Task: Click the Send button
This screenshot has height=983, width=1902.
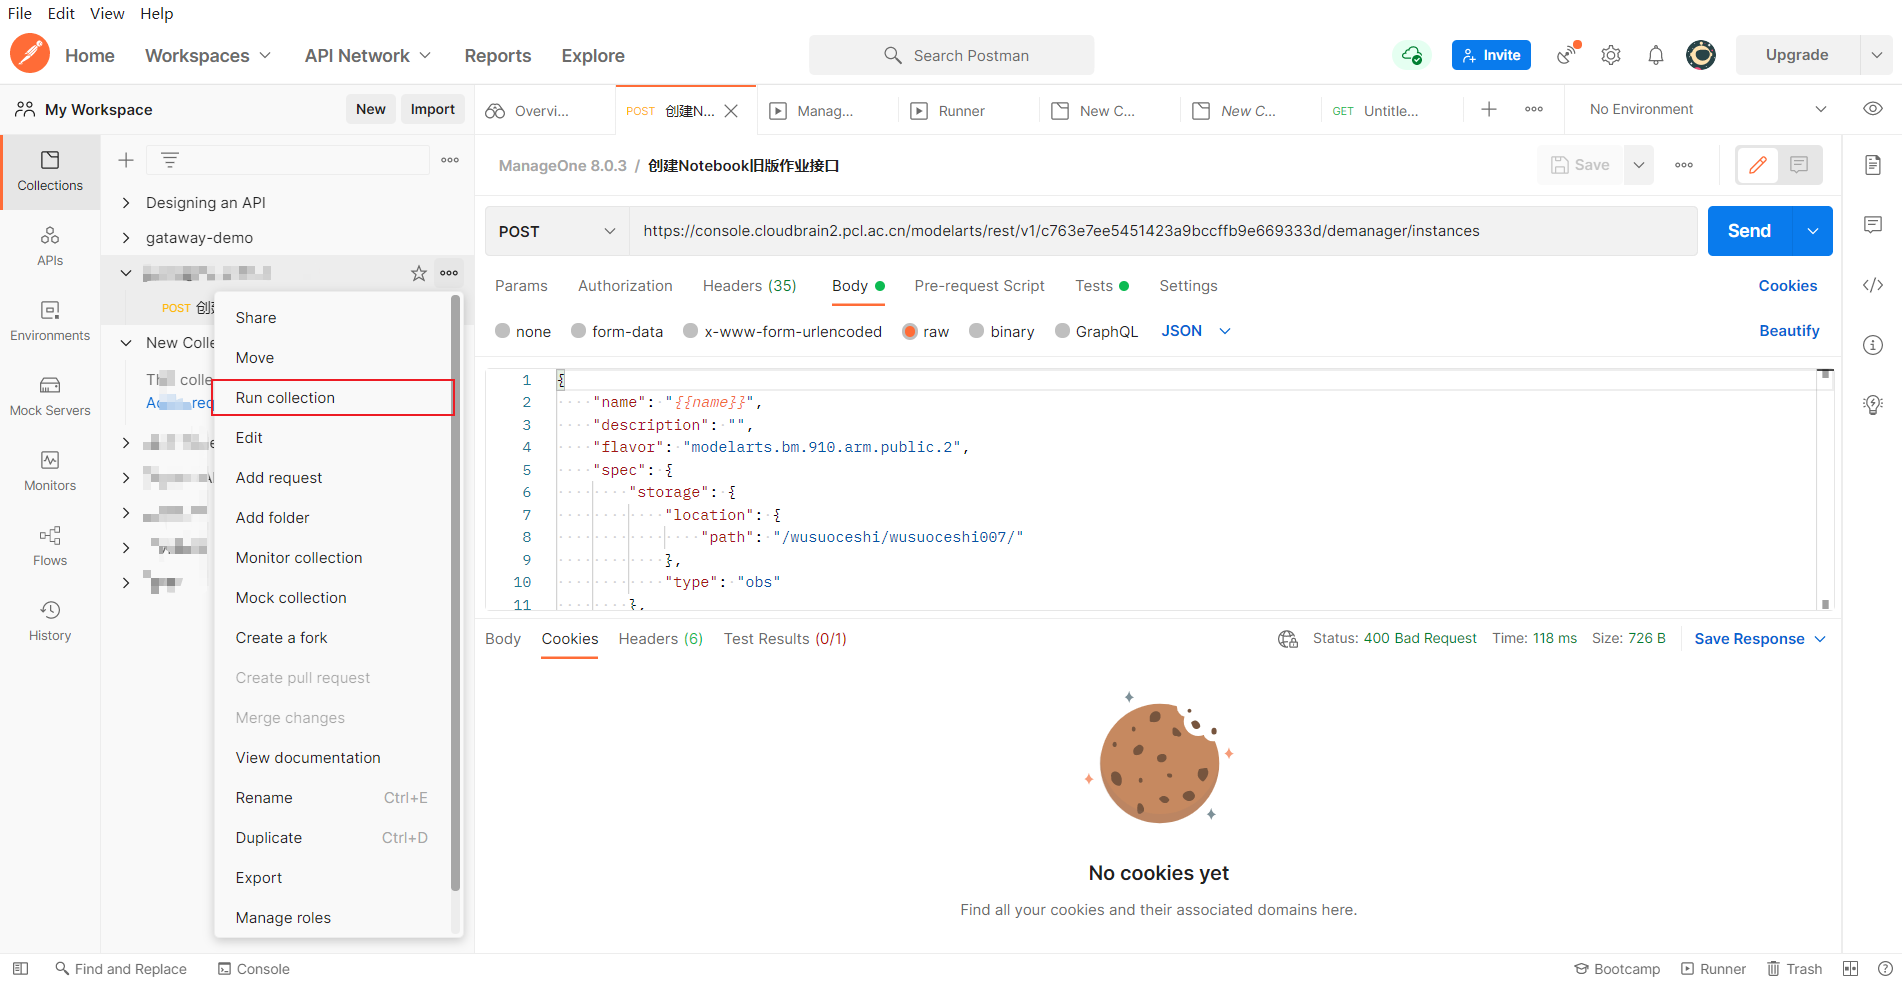Action: pos(1750,231)
